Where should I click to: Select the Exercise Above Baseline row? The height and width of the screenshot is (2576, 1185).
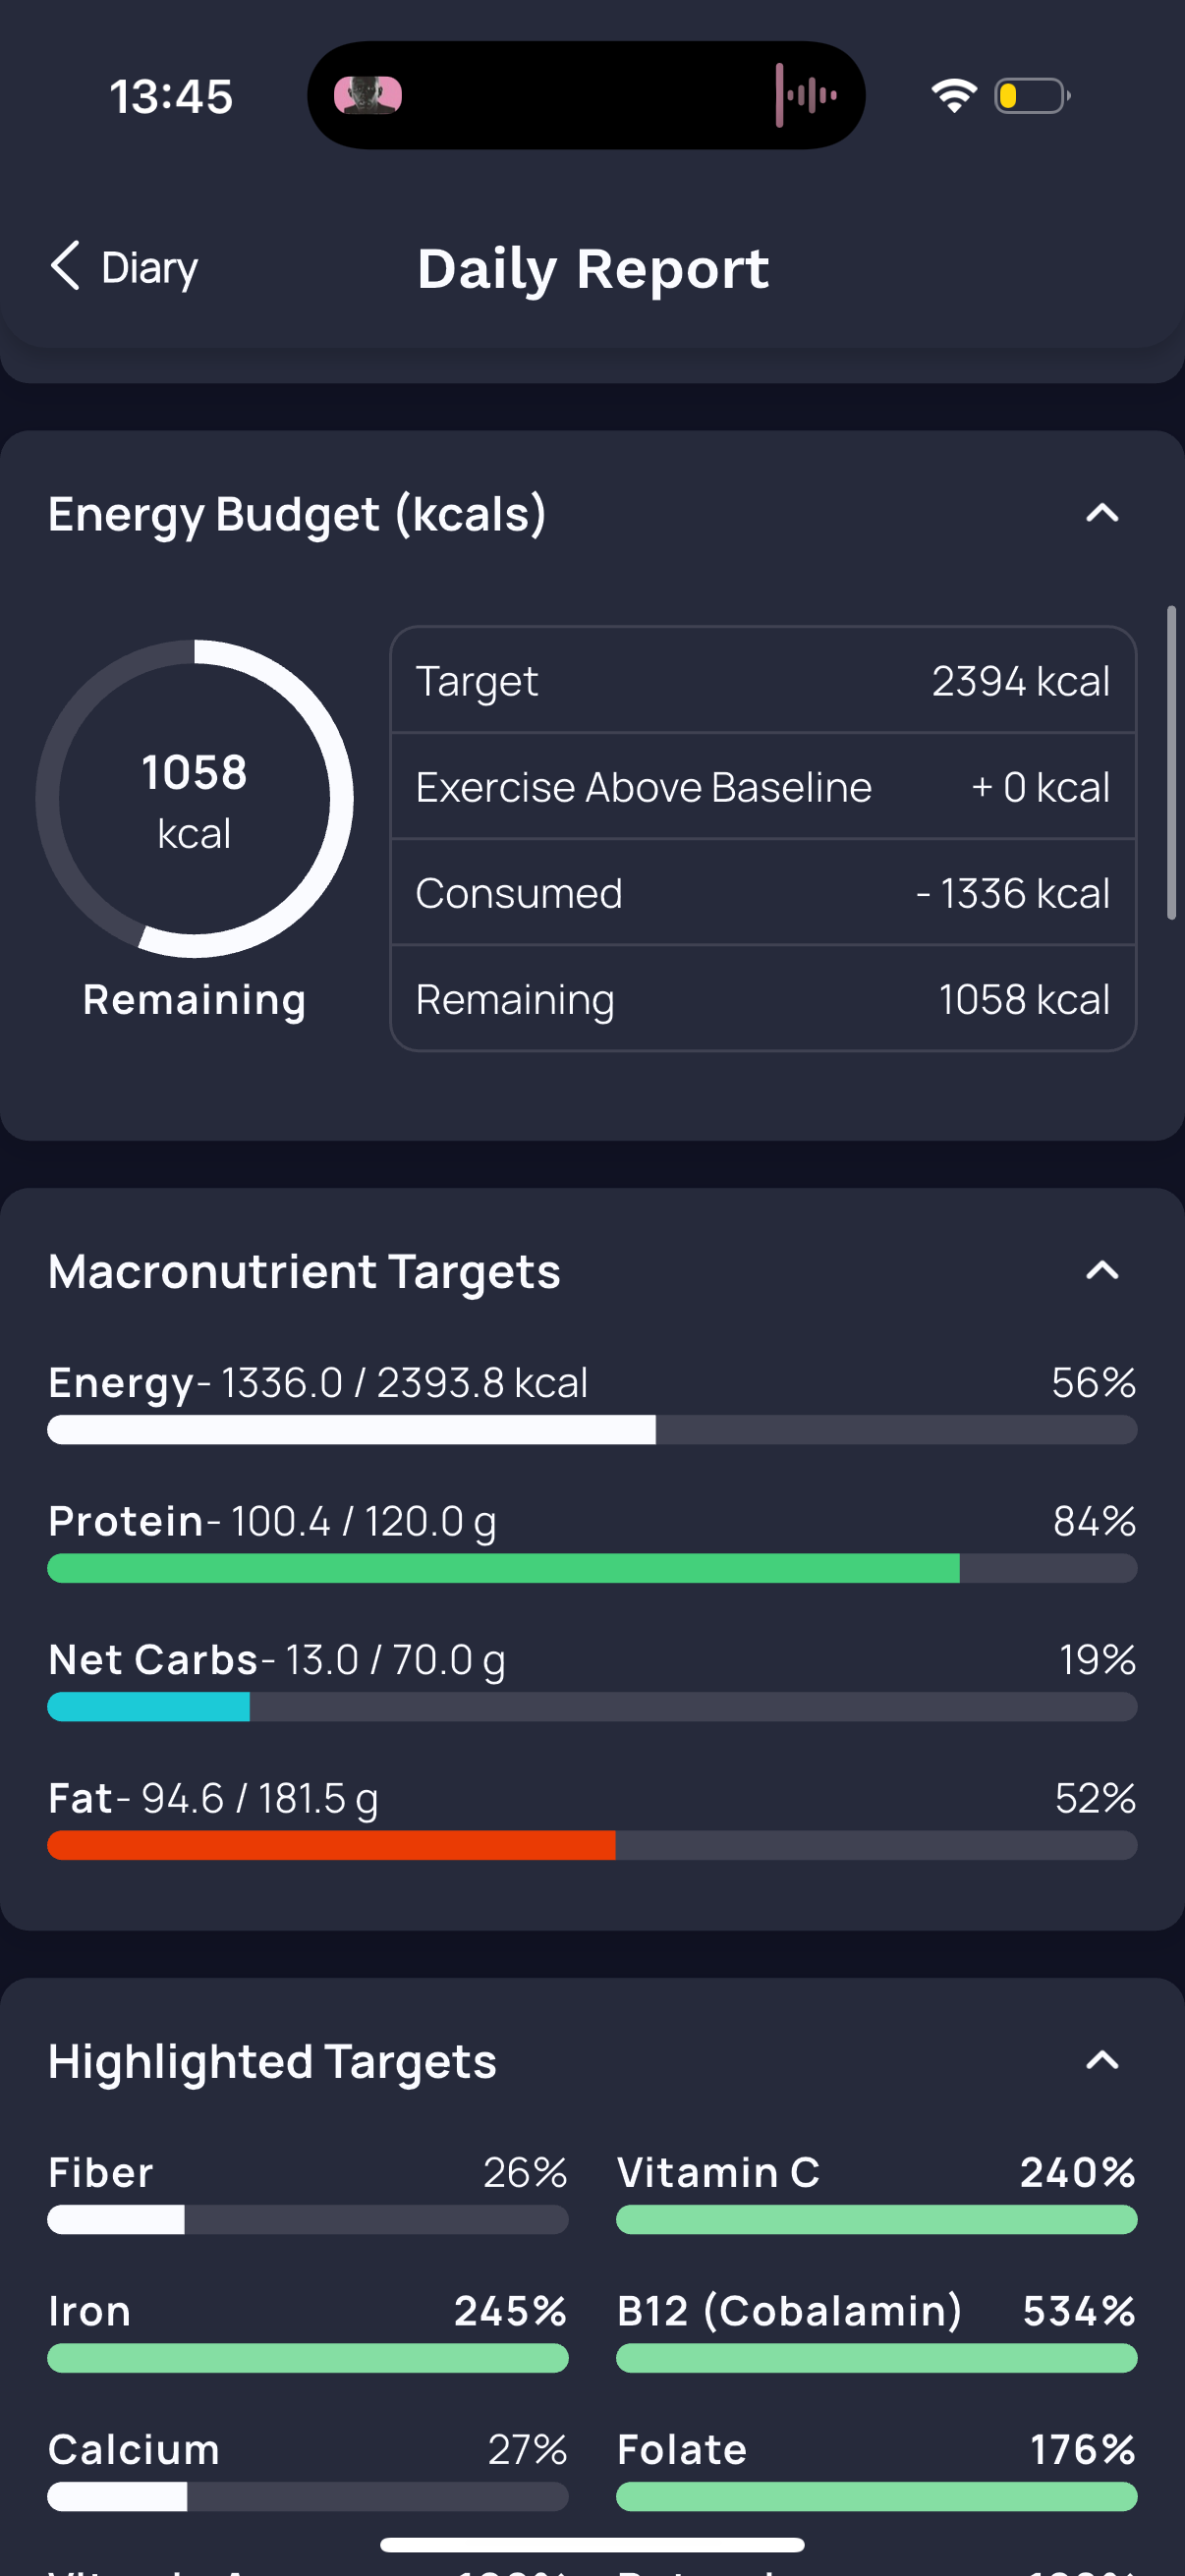click(x=763, y=787)
